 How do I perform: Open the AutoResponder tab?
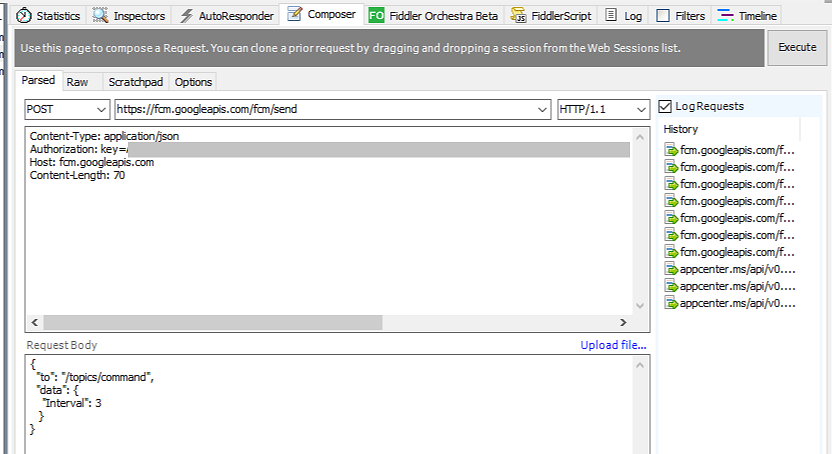(227, 15)
